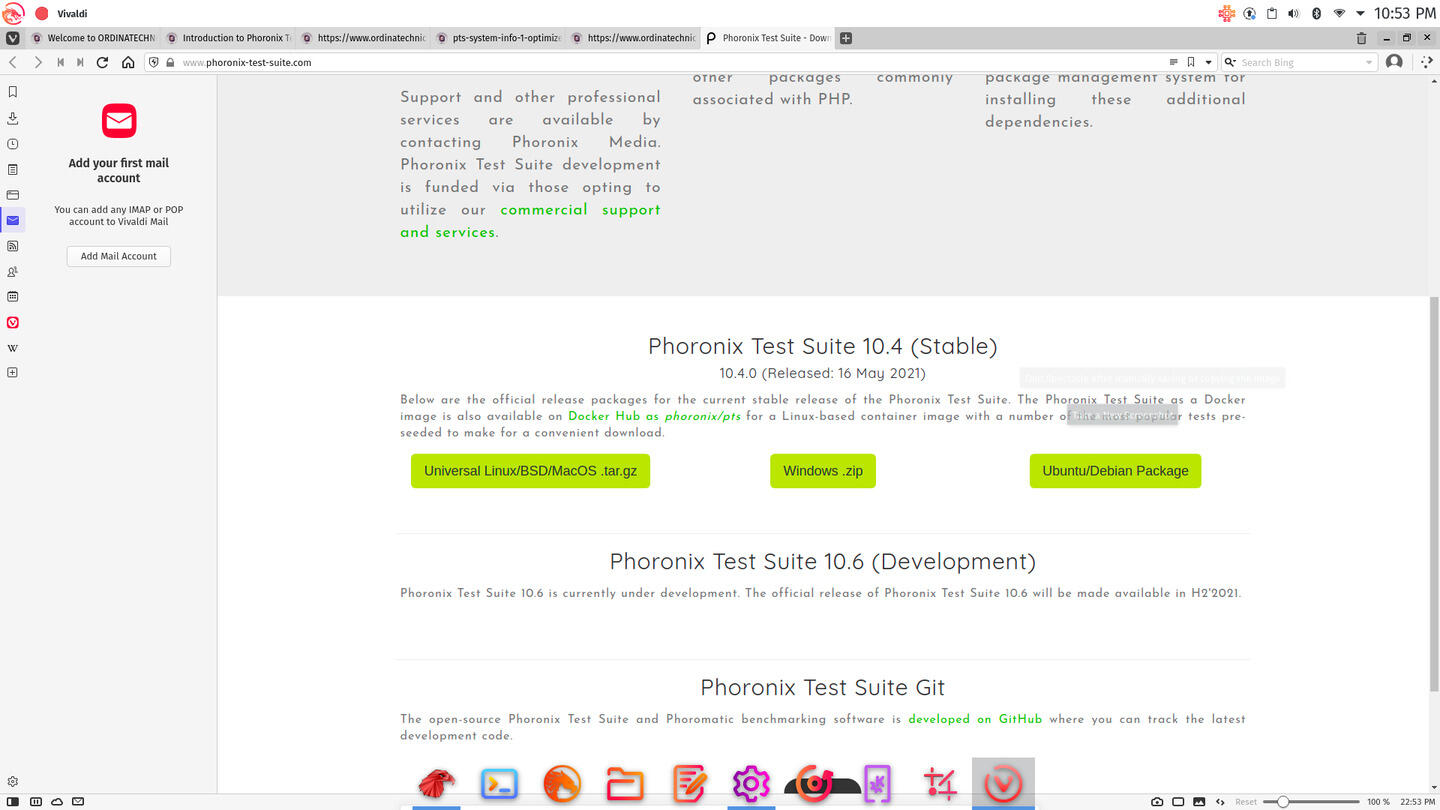Go to the home page
The image size is (1440, 810).
click(x=128, y=62)
